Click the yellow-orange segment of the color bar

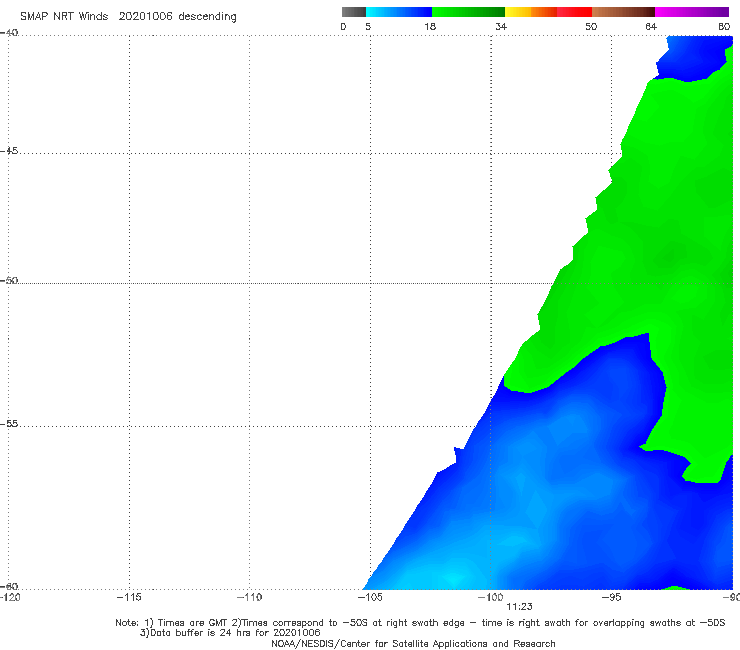[531, 12]
